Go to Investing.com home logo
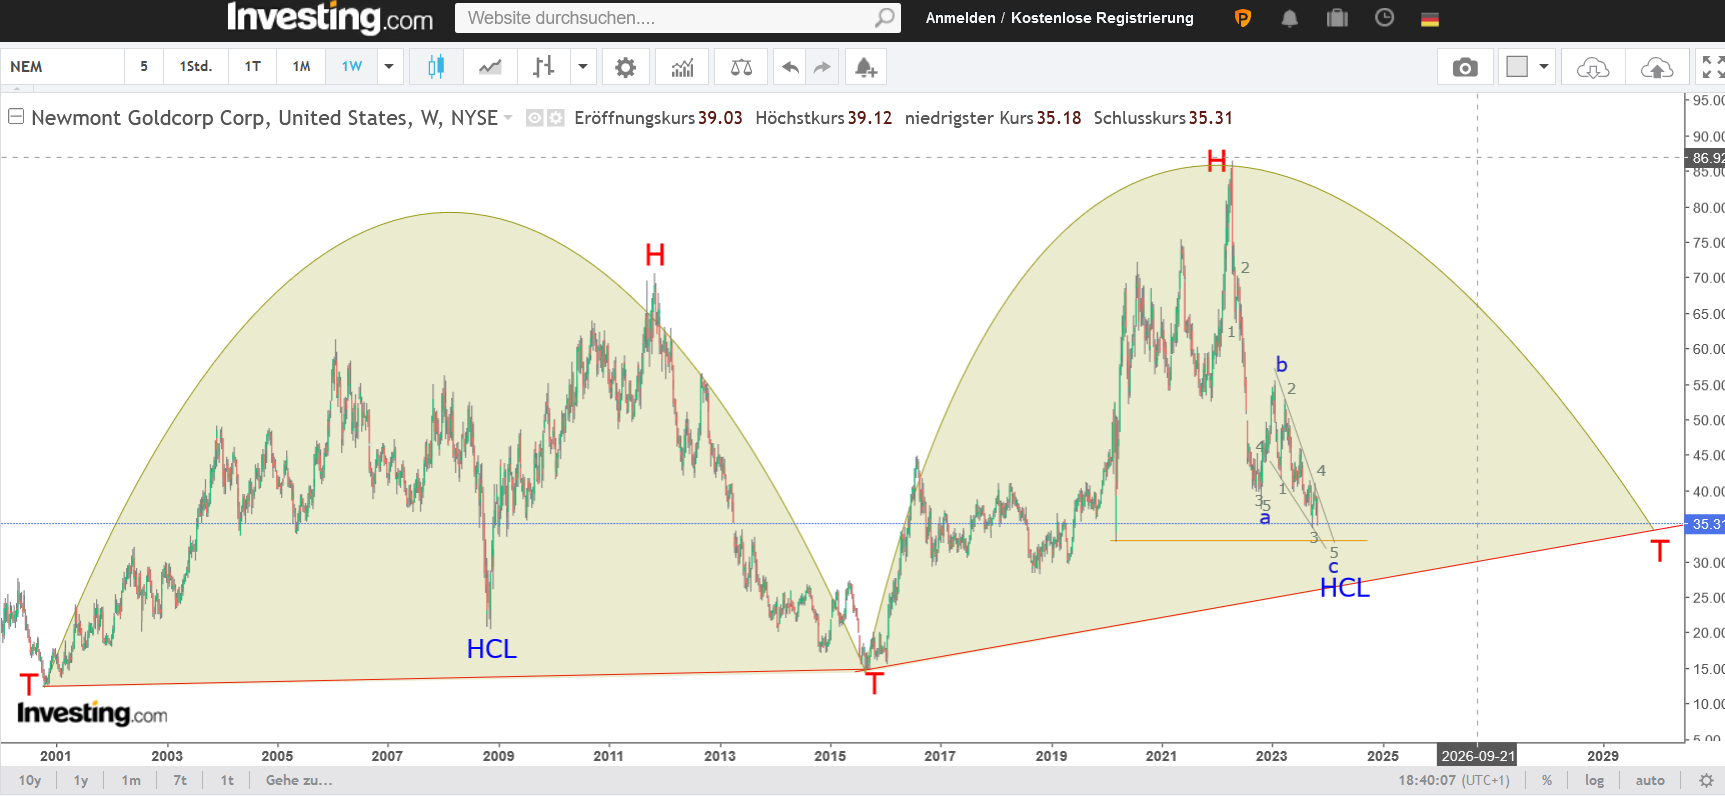The height and width of the screenshot is (796, 1725). pos(330,18)
